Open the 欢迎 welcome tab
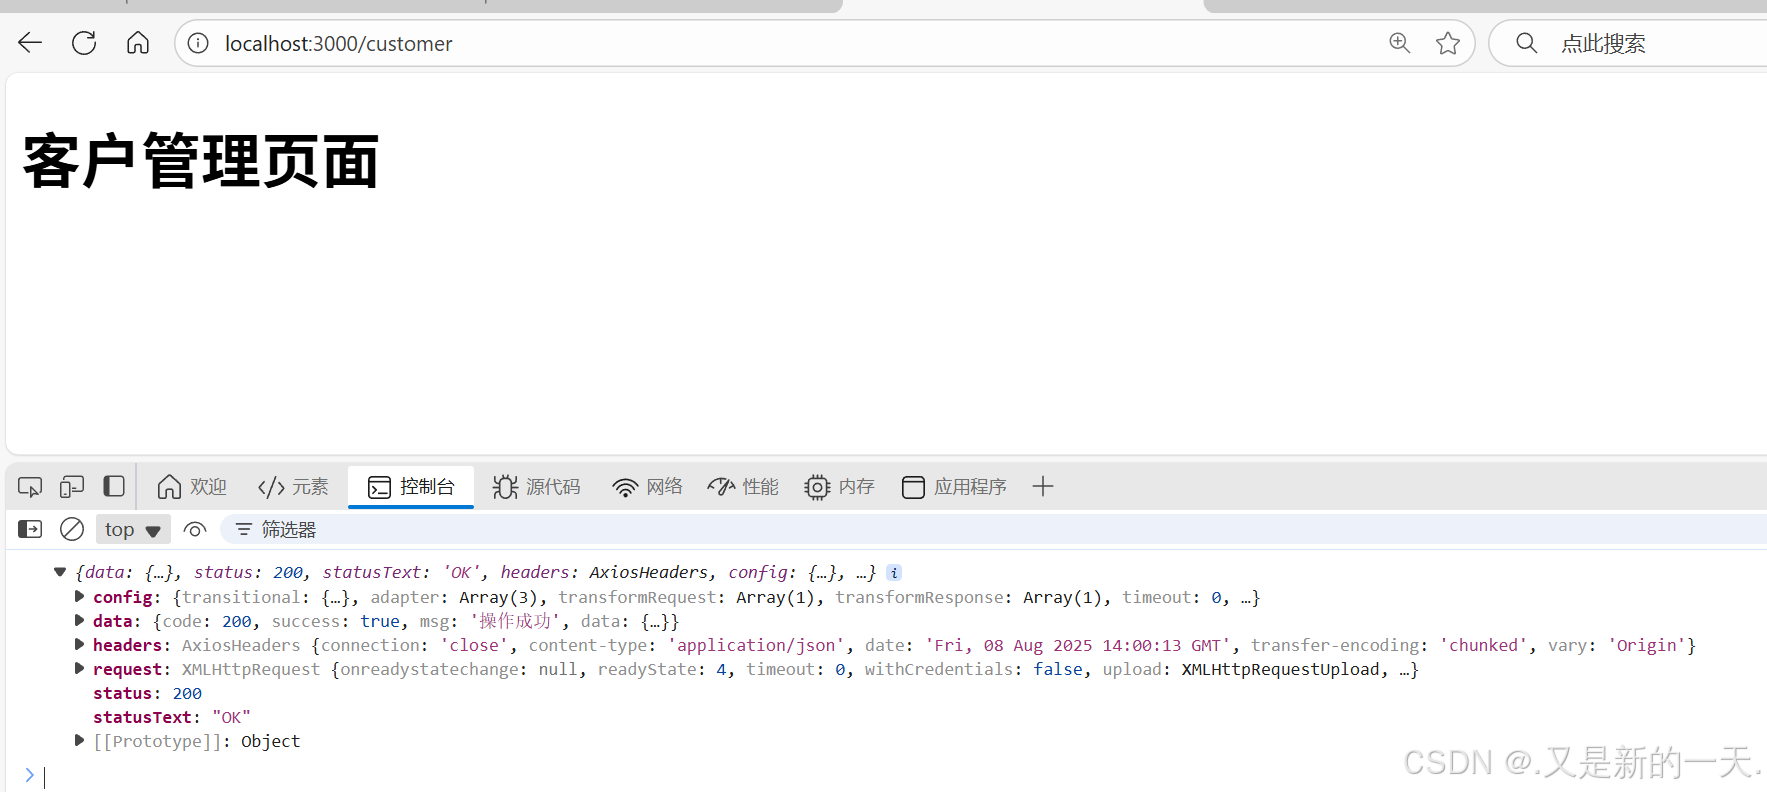This screenshot has width=1767, height=792. [x=192, y=487]
